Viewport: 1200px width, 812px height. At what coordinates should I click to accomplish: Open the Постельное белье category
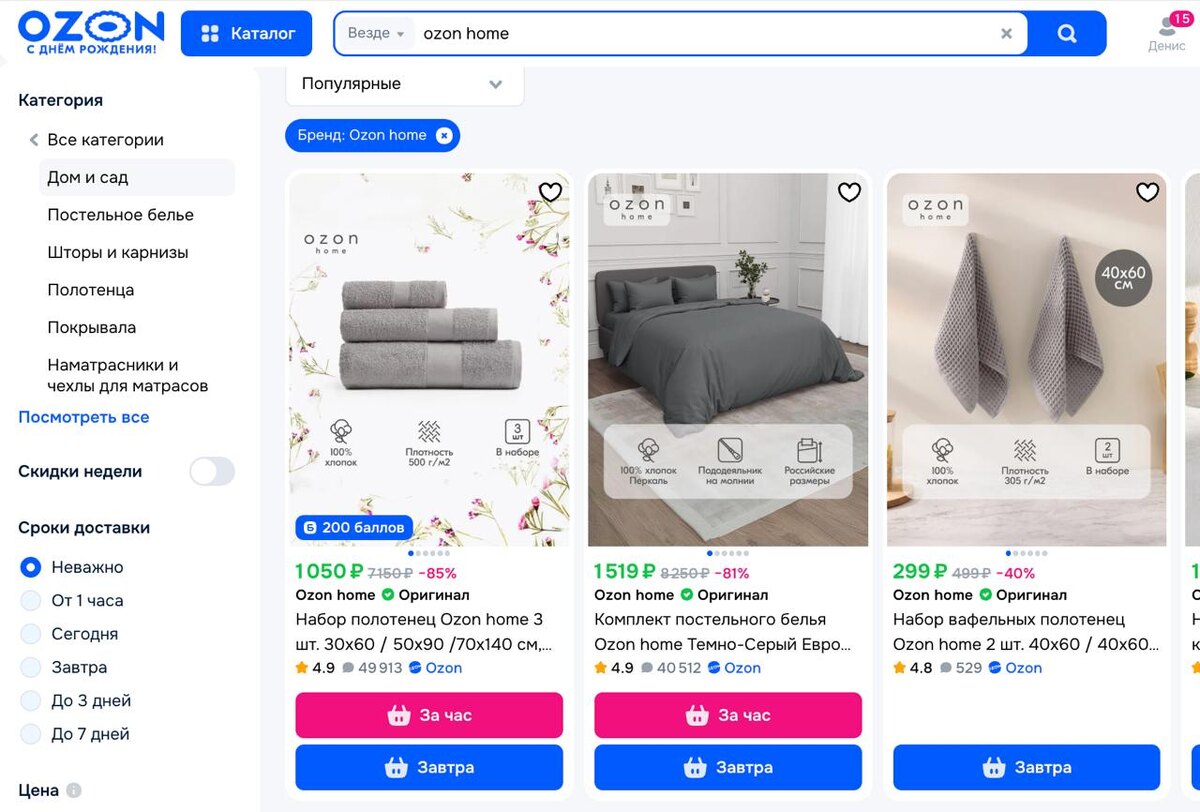click(120, 215)
